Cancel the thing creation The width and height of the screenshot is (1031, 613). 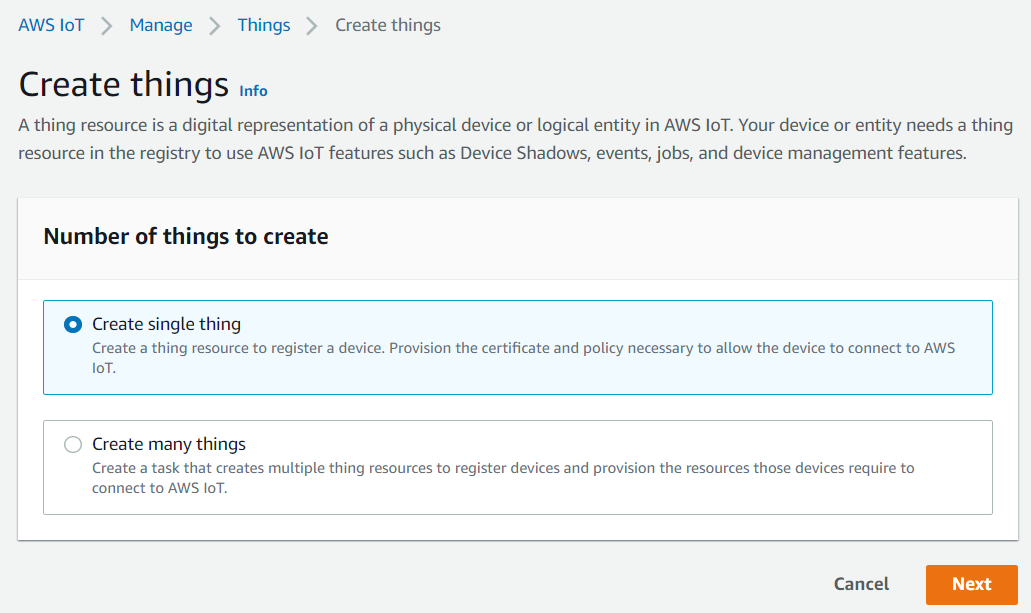click(x=861, y=584)
